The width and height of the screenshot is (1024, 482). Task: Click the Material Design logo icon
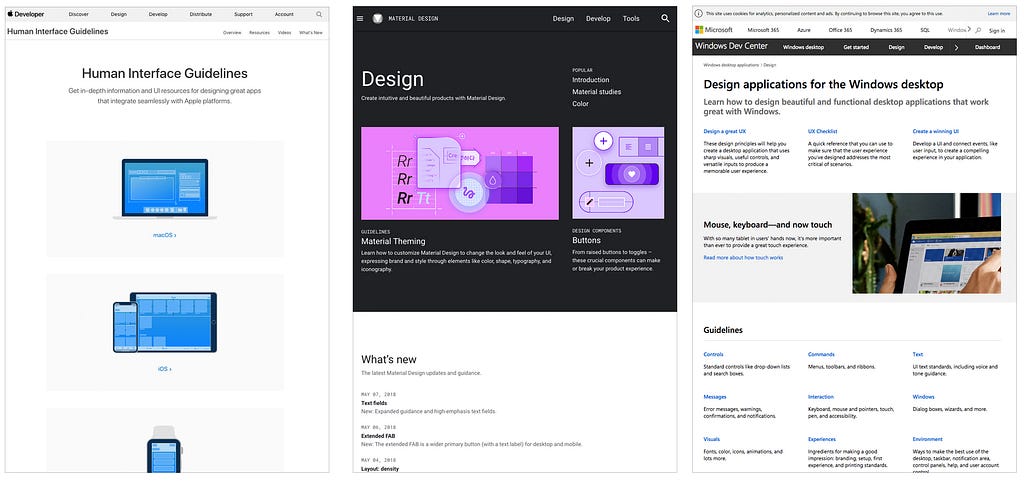[x=377, y=18]
